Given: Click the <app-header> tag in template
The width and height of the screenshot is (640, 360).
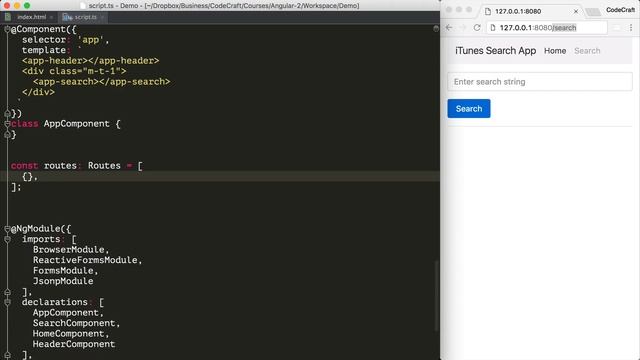Looking at the screenshot, I should click(x=55, y=61).
